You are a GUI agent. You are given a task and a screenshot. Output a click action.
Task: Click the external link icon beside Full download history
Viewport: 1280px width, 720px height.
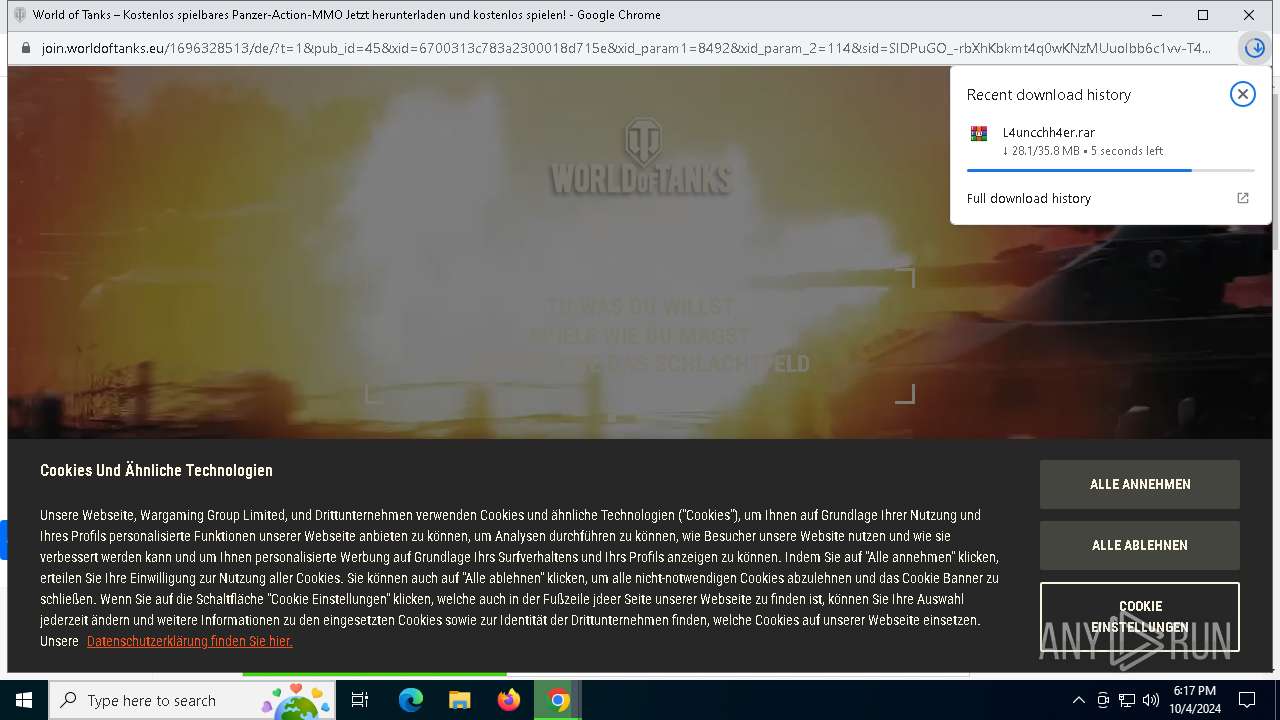point(1243,198)
